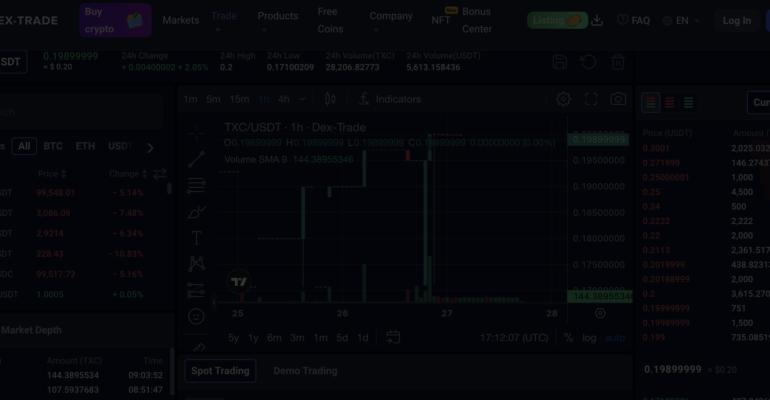Select the chart patterns tool
770x400 pixels.
point(196,264)
